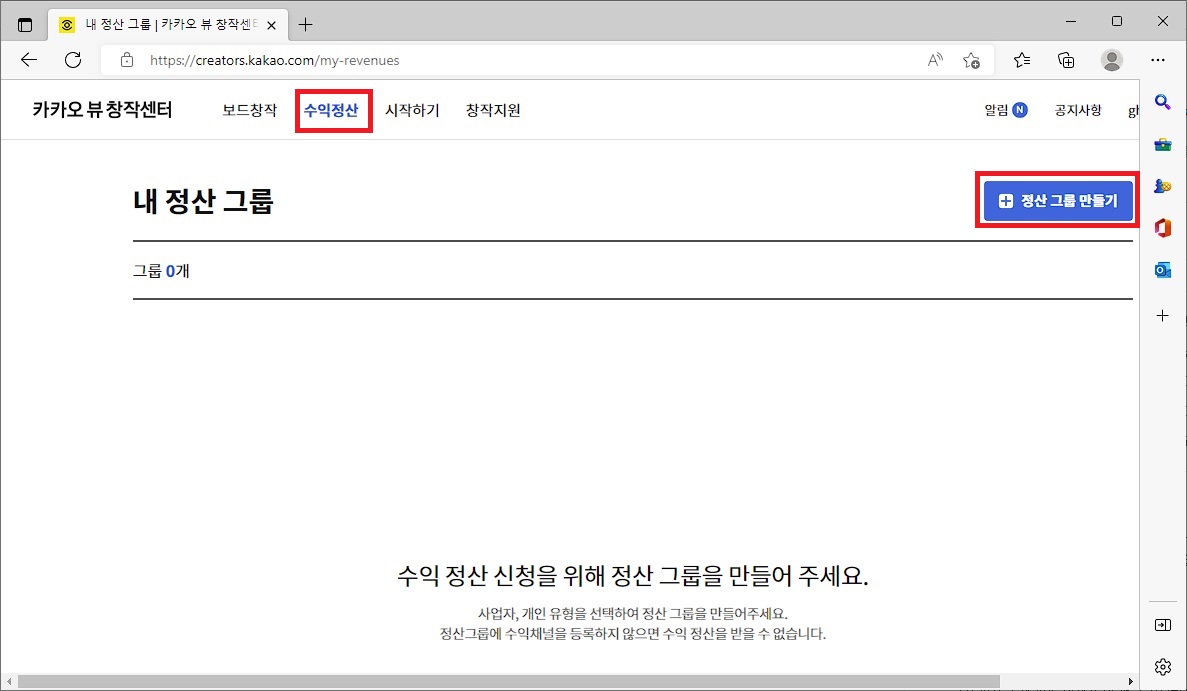Viewport: 1187px width, 691px height.
Task: Click the 정산 그룹 만들기 button
Action: click(x=1058, y=201)
